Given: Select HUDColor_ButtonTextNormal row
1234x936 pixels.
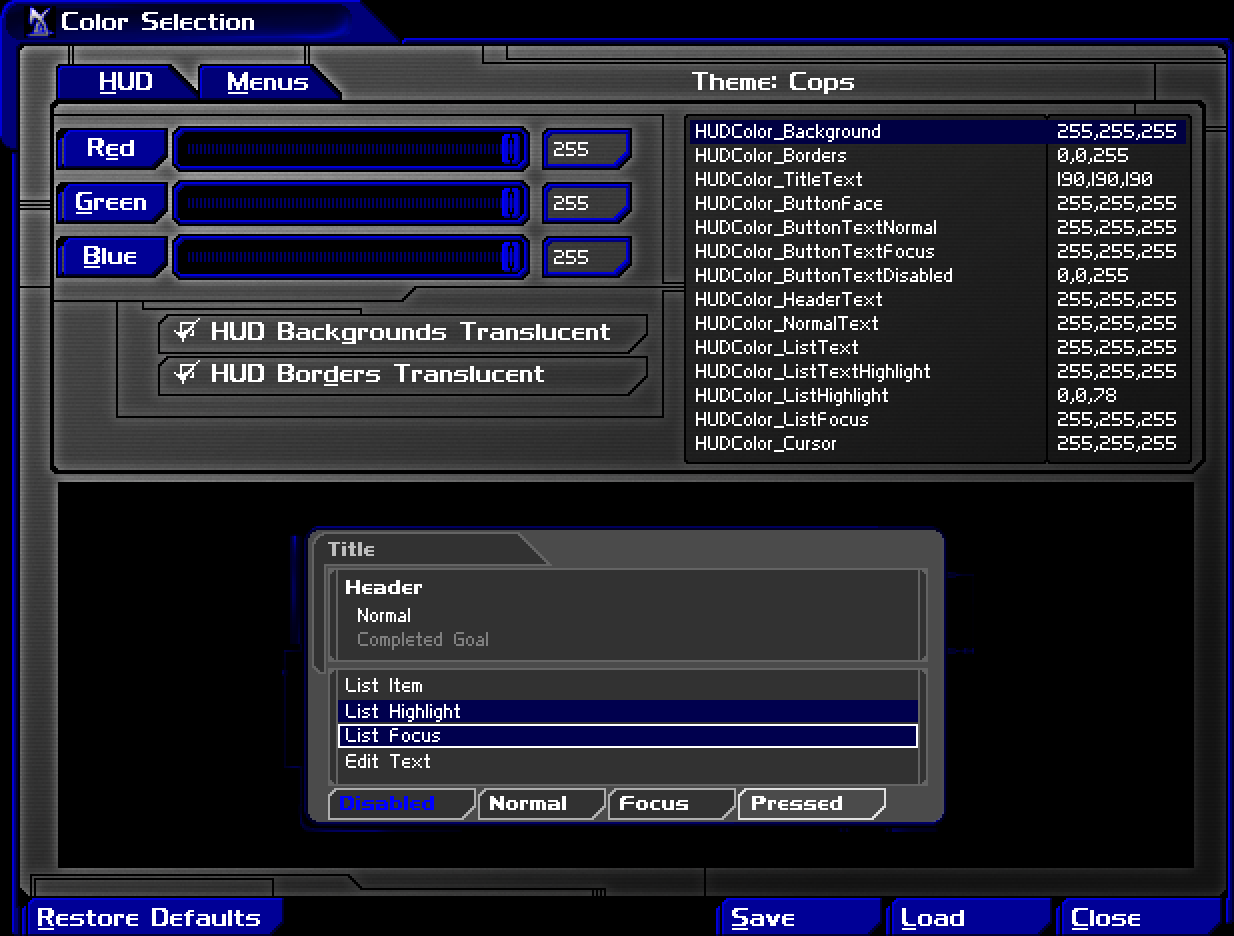Looking at the screenshot, I should coord(938,227).
